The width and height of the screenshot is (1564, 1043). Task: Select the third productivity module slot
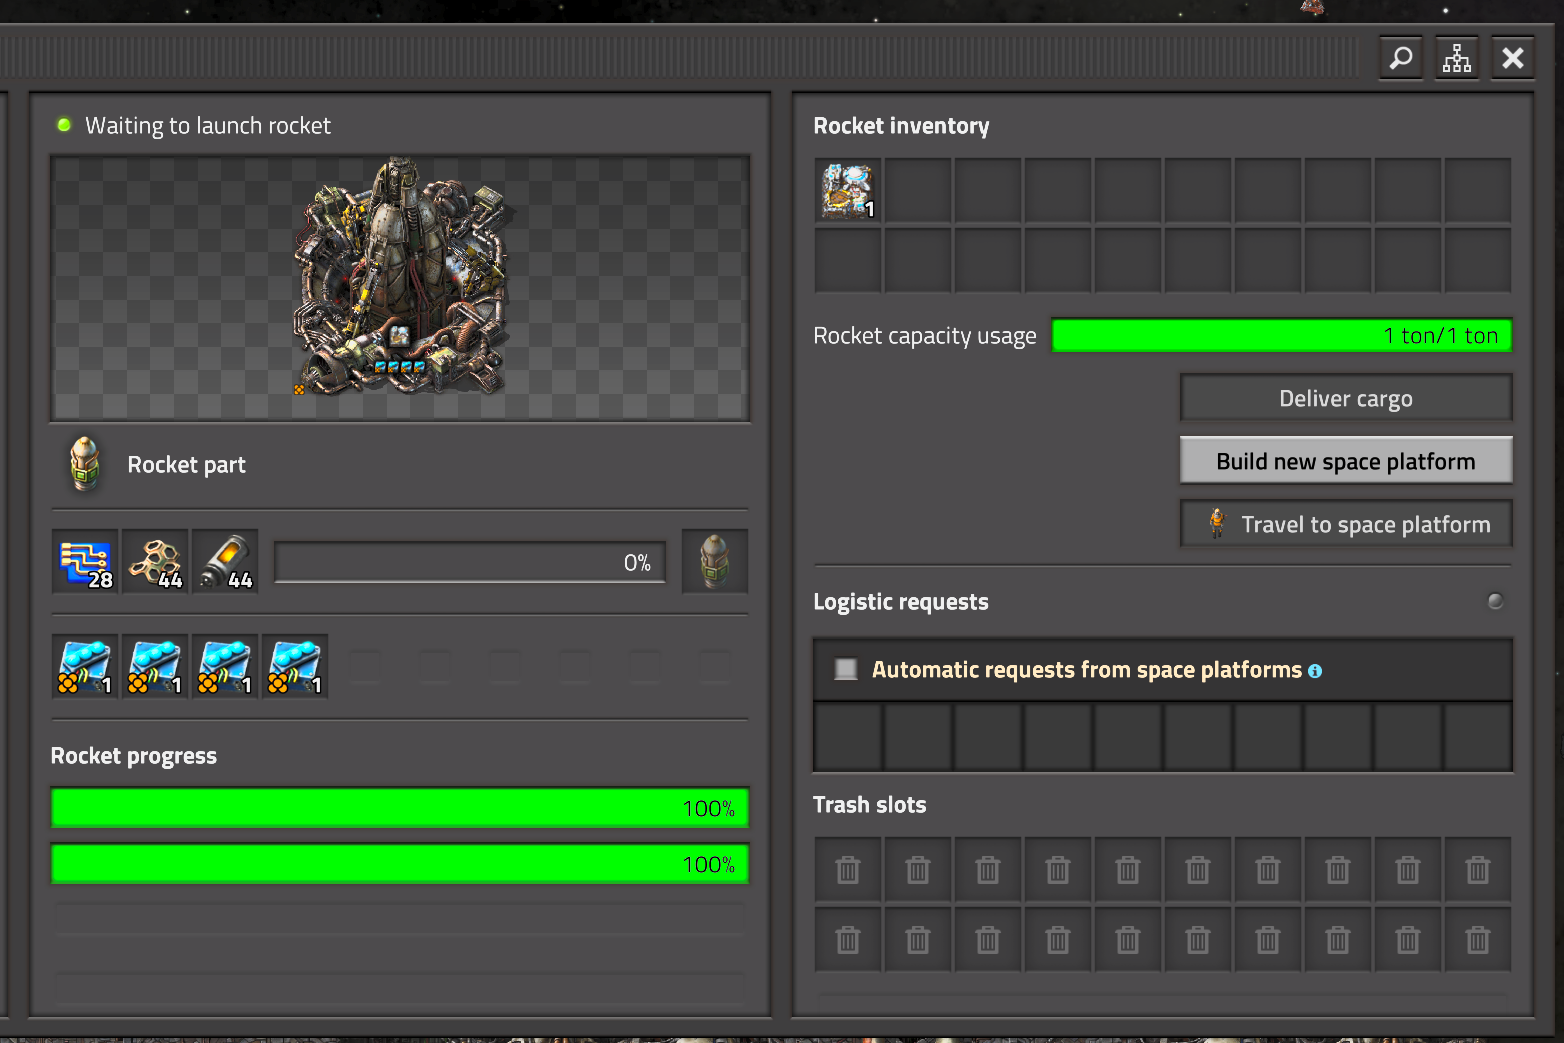pos(225,666)
